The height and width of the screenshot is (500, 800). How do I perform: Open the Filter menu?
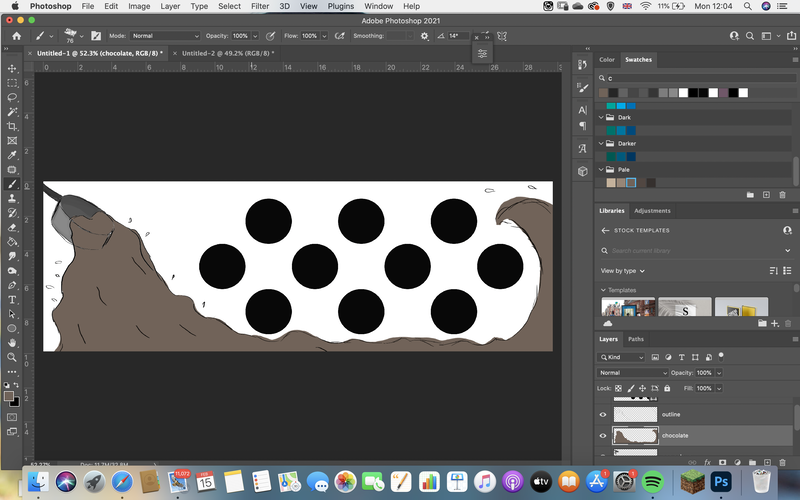[260, 6]
